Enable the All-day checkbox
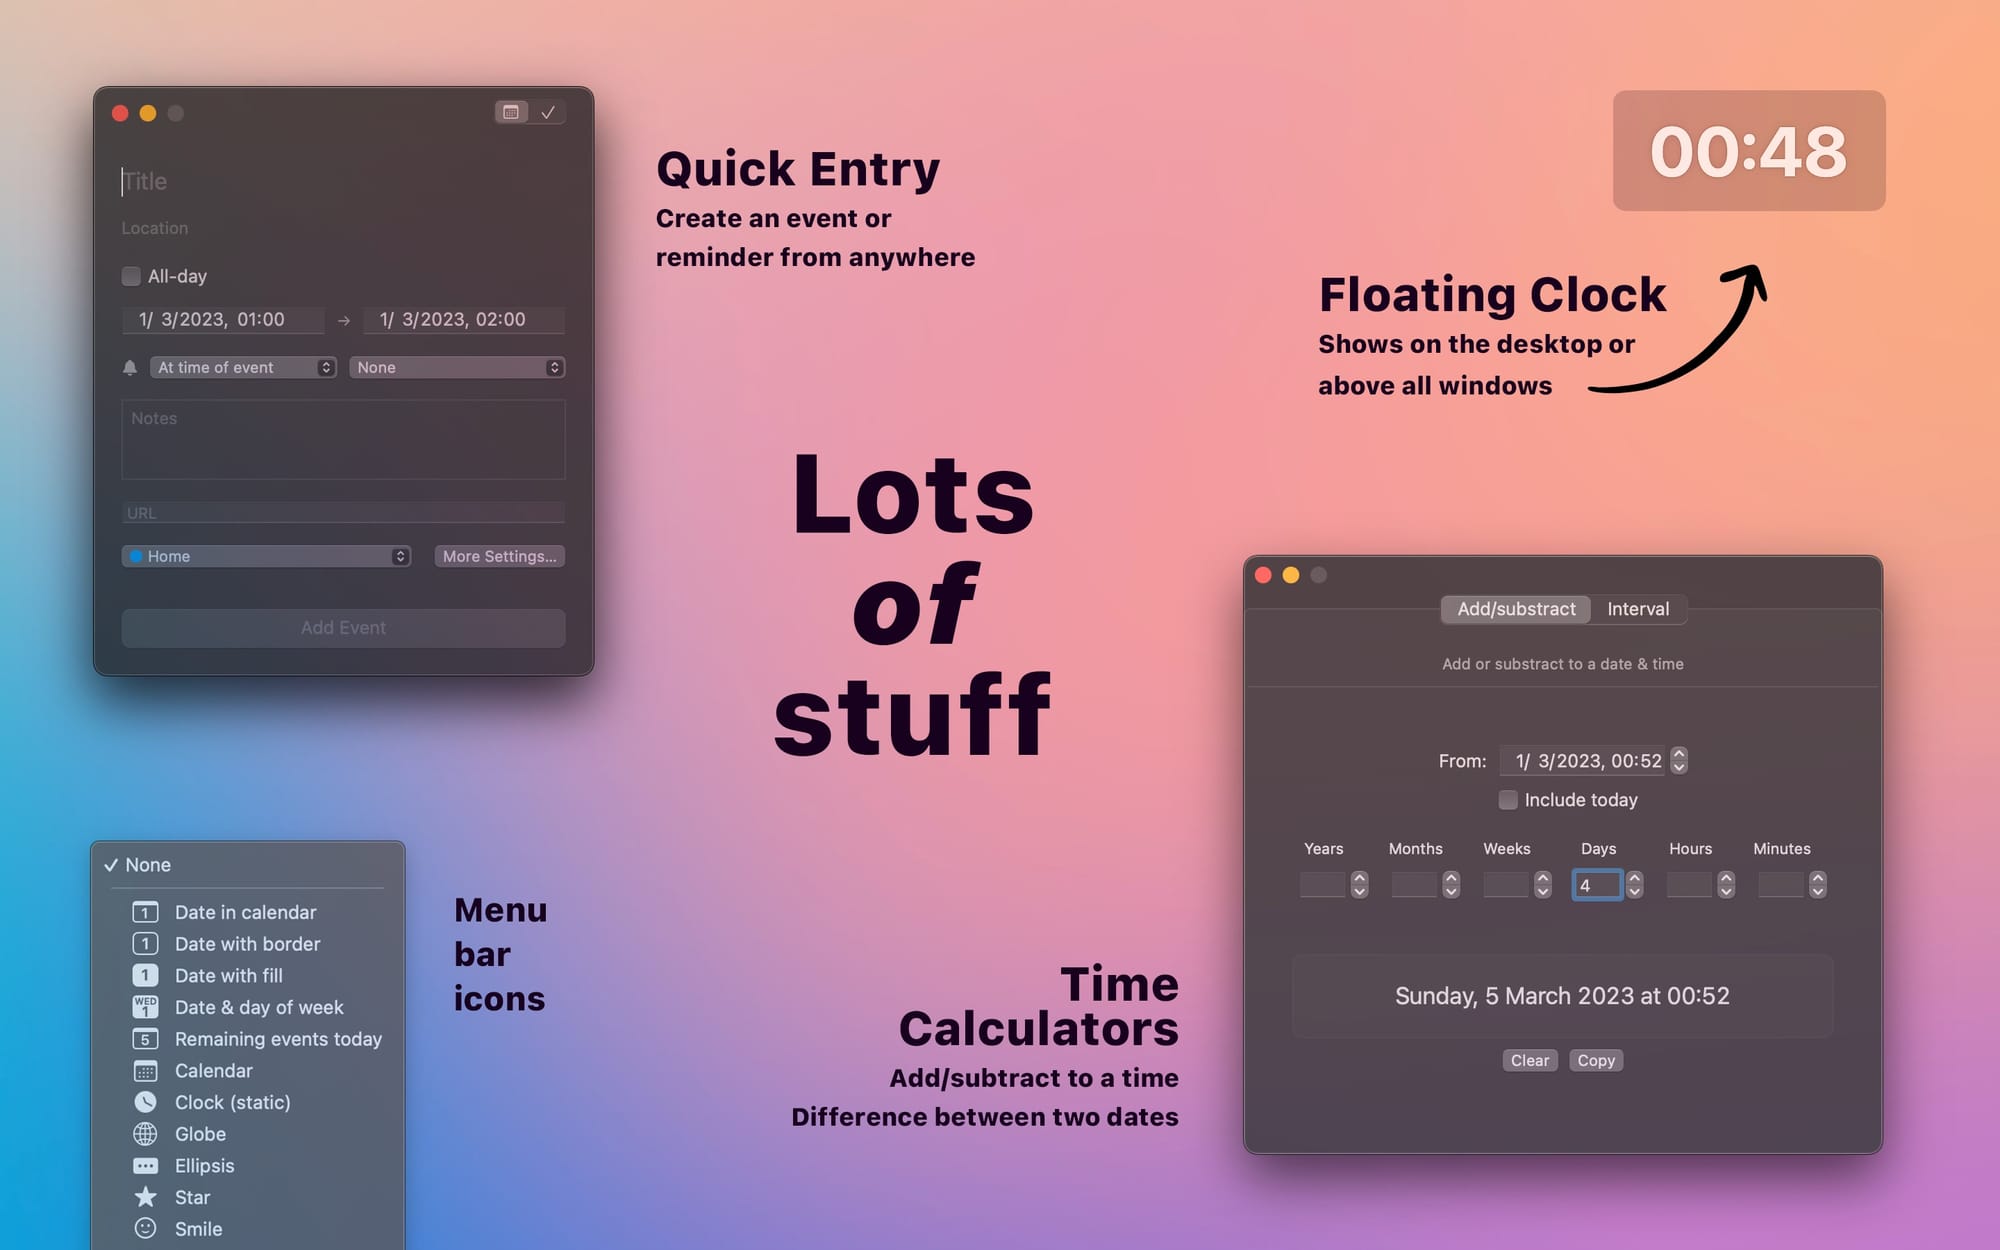 click(131, 276)
